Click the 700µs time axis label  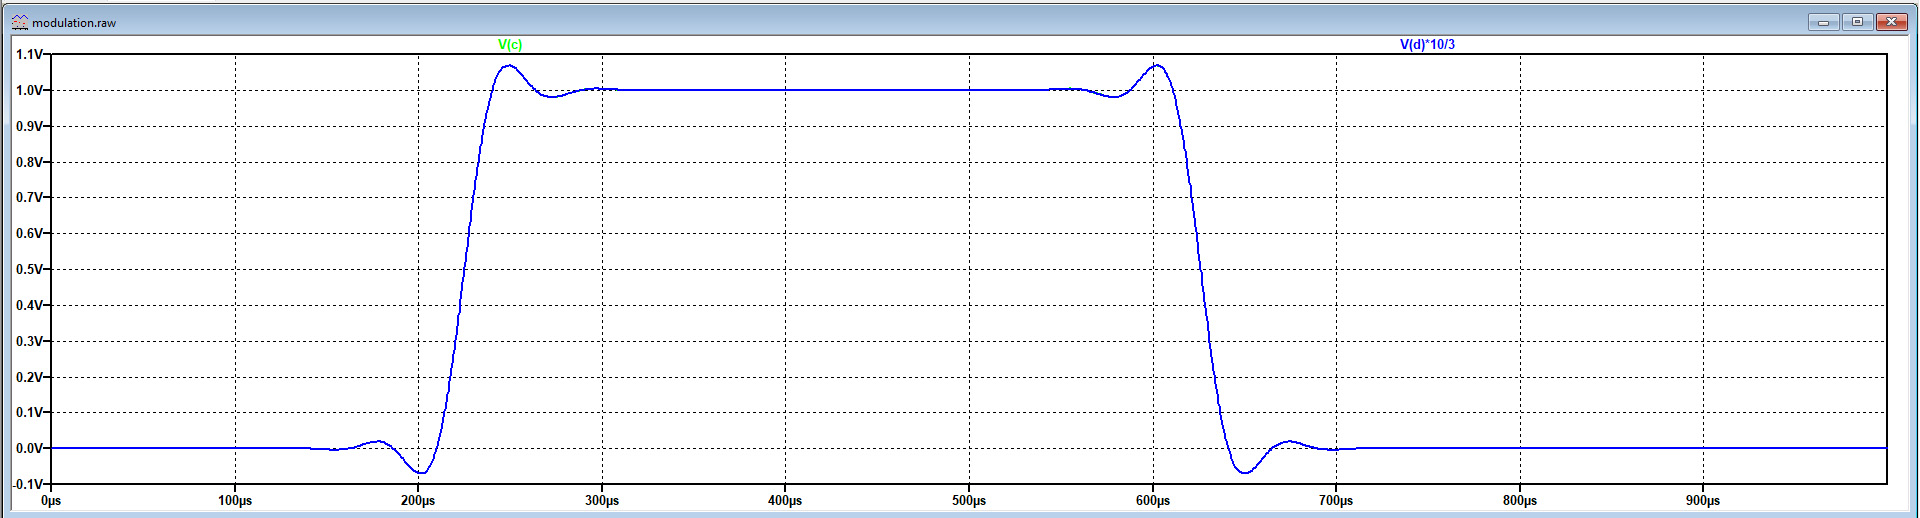(1336, 500)
